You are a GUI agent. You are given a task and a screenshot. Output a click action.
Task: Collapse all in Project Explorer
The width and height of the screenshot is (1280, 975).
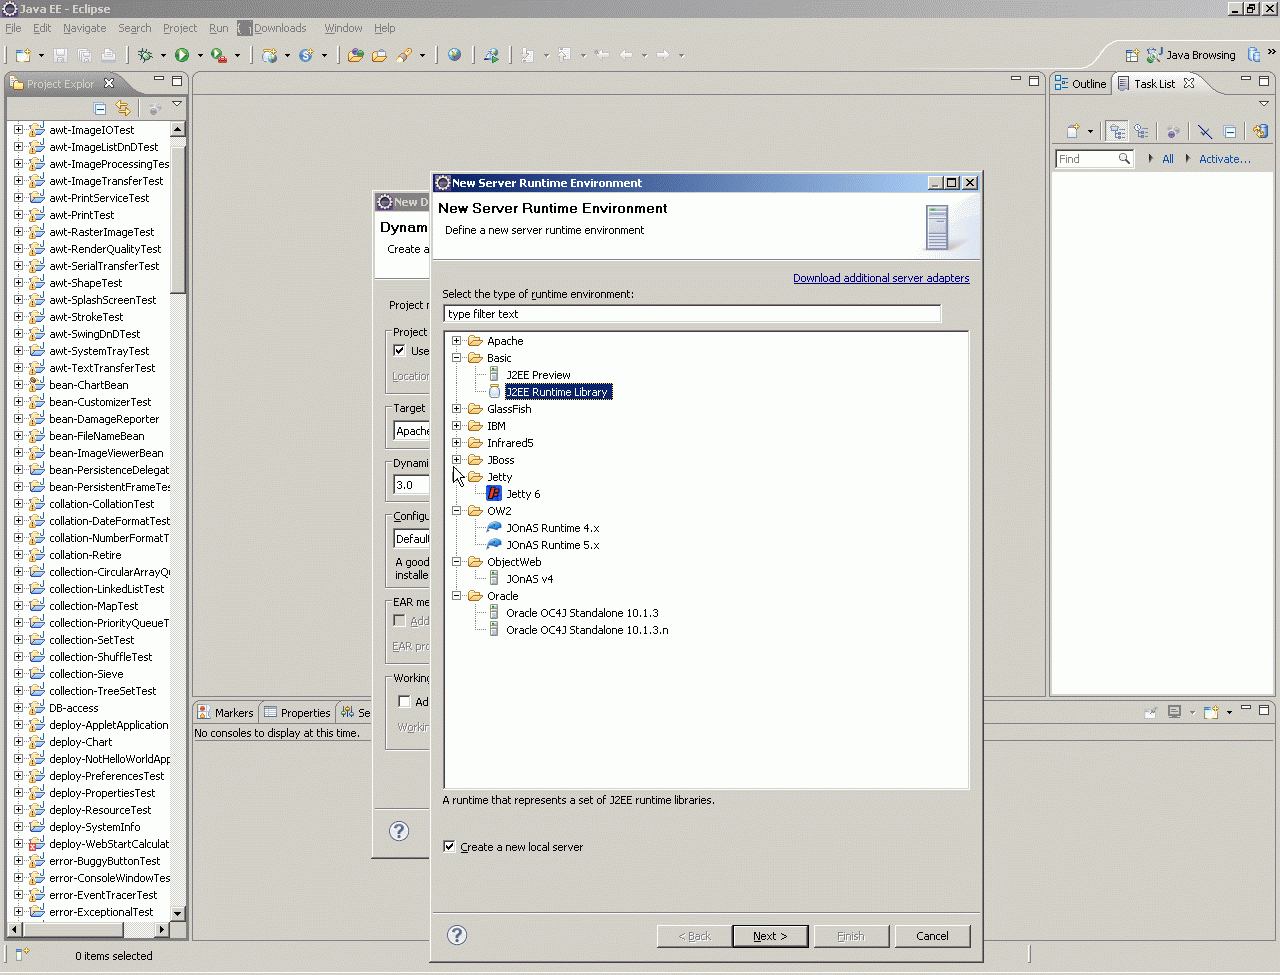[x=100, y=108]
